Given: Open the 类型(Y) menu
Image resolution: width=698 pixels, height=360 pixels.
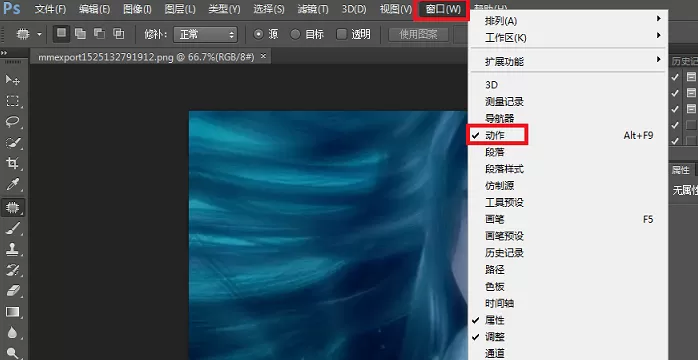Looking at the screenshot, I should tap(224, 9).
